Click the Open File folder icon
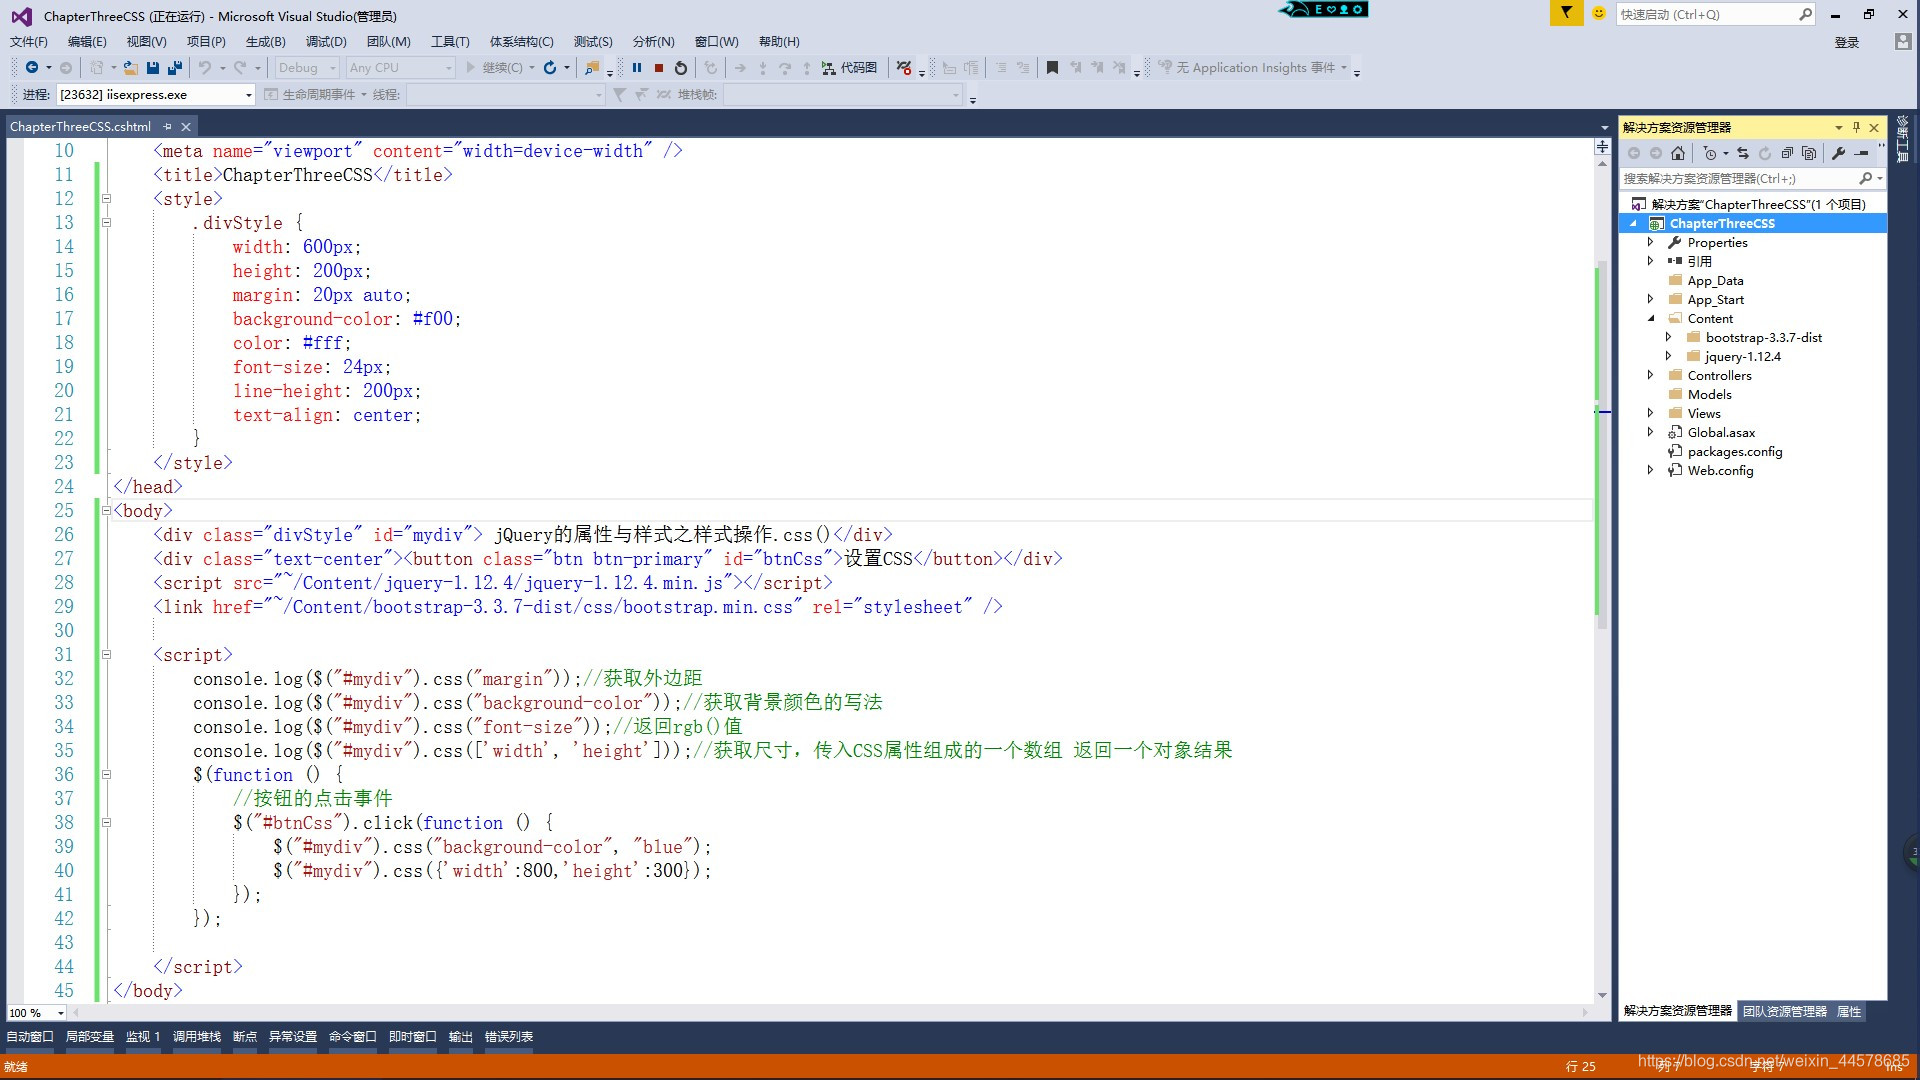This screenshot has height=1080, width=1920. click(131, 67)
